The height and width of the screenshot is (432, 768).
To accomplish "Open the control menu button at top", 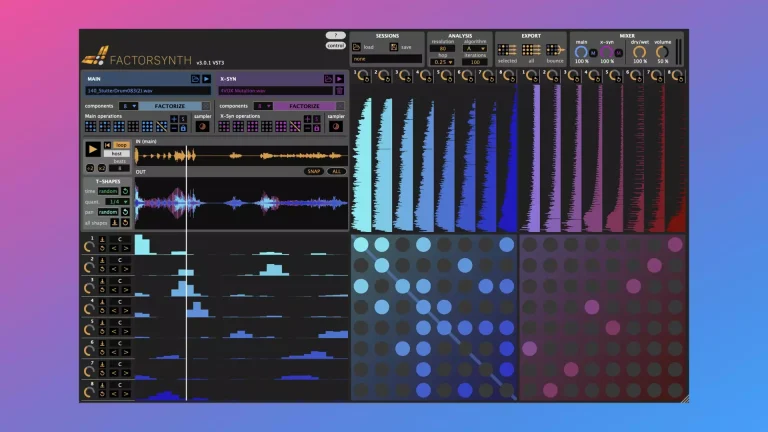I will pyautogui.click(x=335, y=45).
